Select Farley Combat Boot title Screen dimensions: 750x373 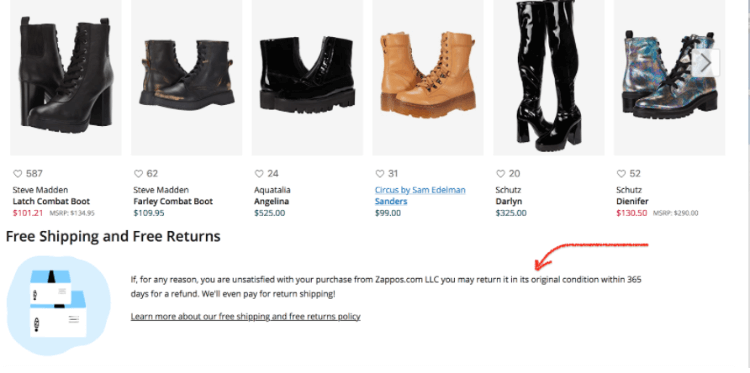(x=173, y=201)
